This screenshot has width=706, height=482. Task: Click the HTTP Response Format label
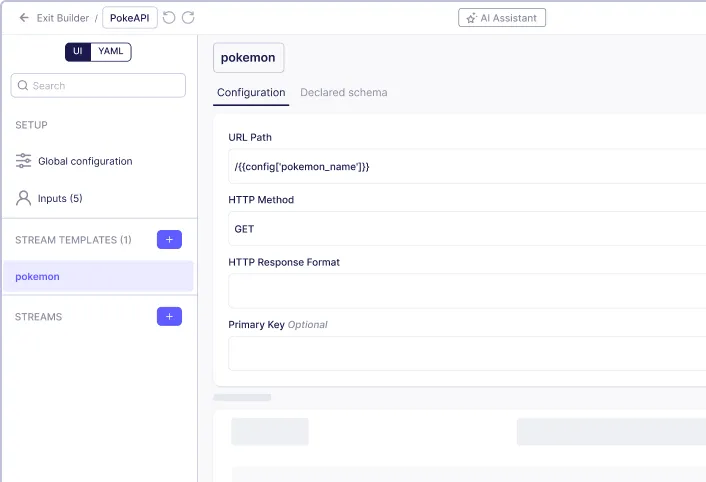[284, 262]
